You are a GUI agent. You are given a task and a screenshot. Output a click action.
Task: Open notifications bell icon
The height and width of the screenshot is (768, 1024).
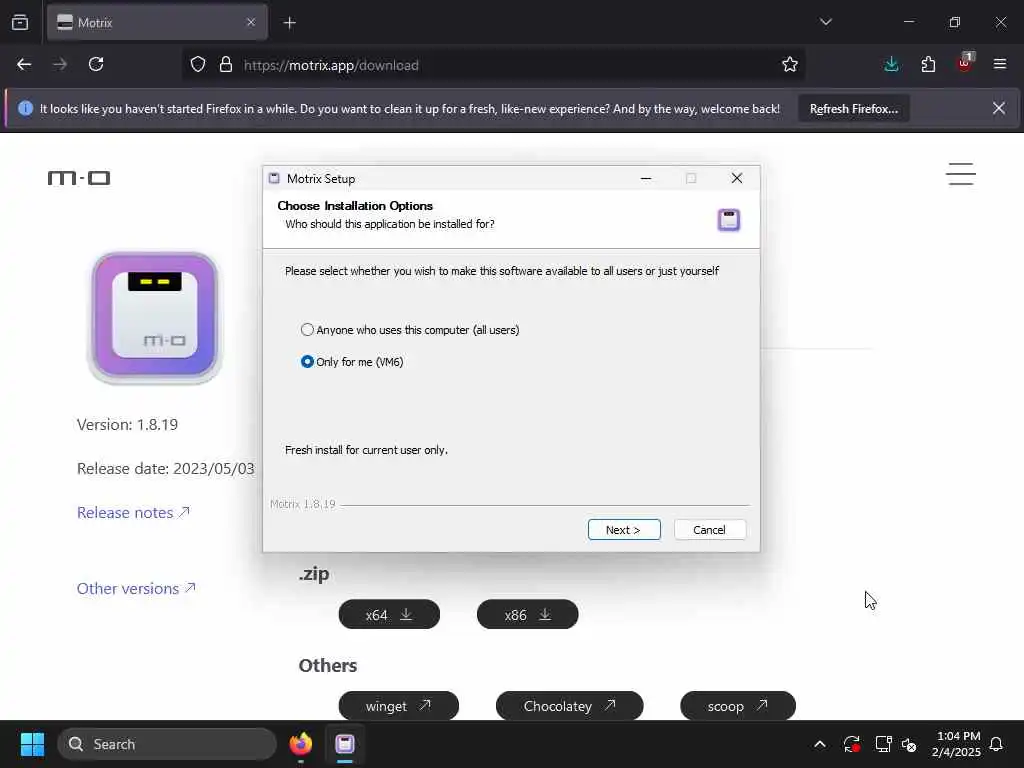coord(996,744)
